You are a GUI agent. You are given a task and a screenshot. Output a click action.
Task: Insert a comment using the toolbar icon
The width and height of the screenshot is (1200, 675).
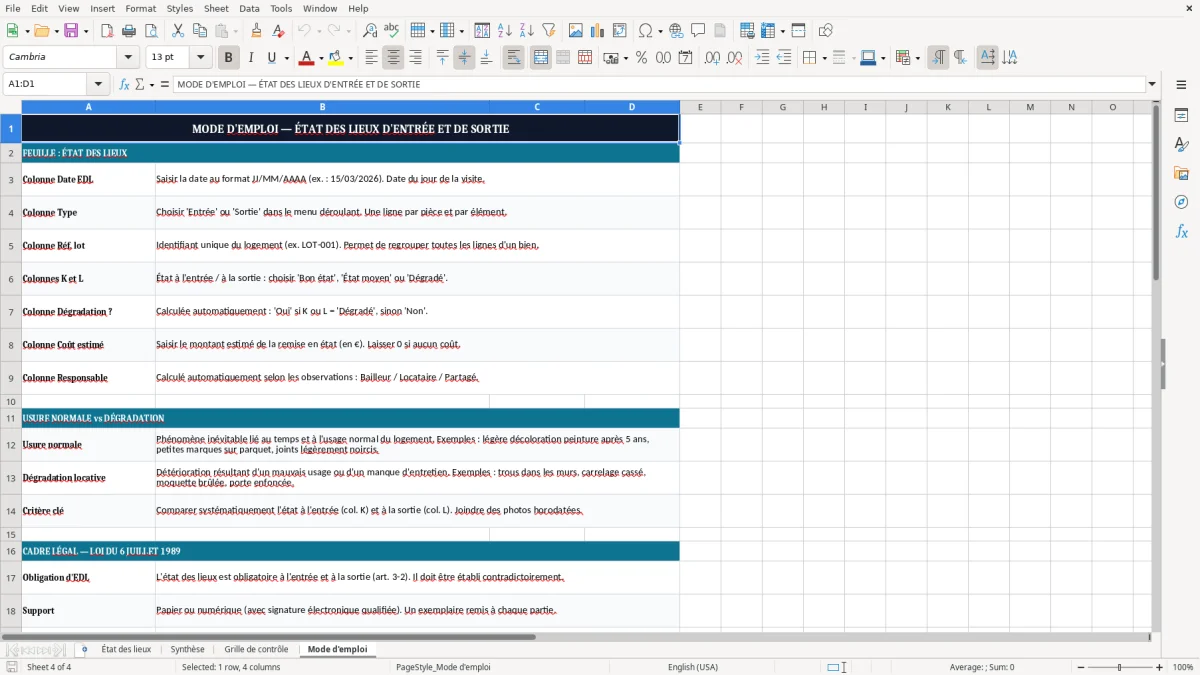(x=698, y=31)
